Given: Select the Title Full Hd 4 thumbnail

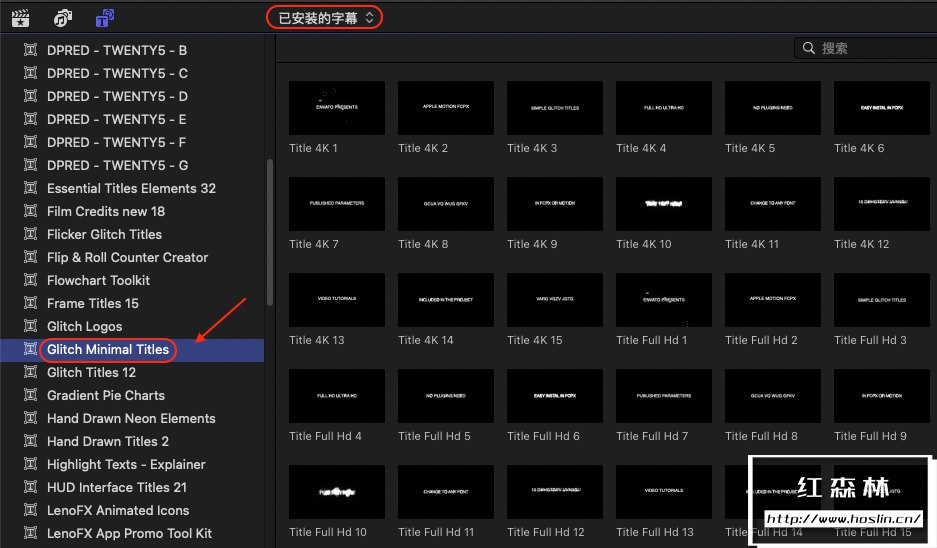Looking at the screenshot, I should click(336, 396).
